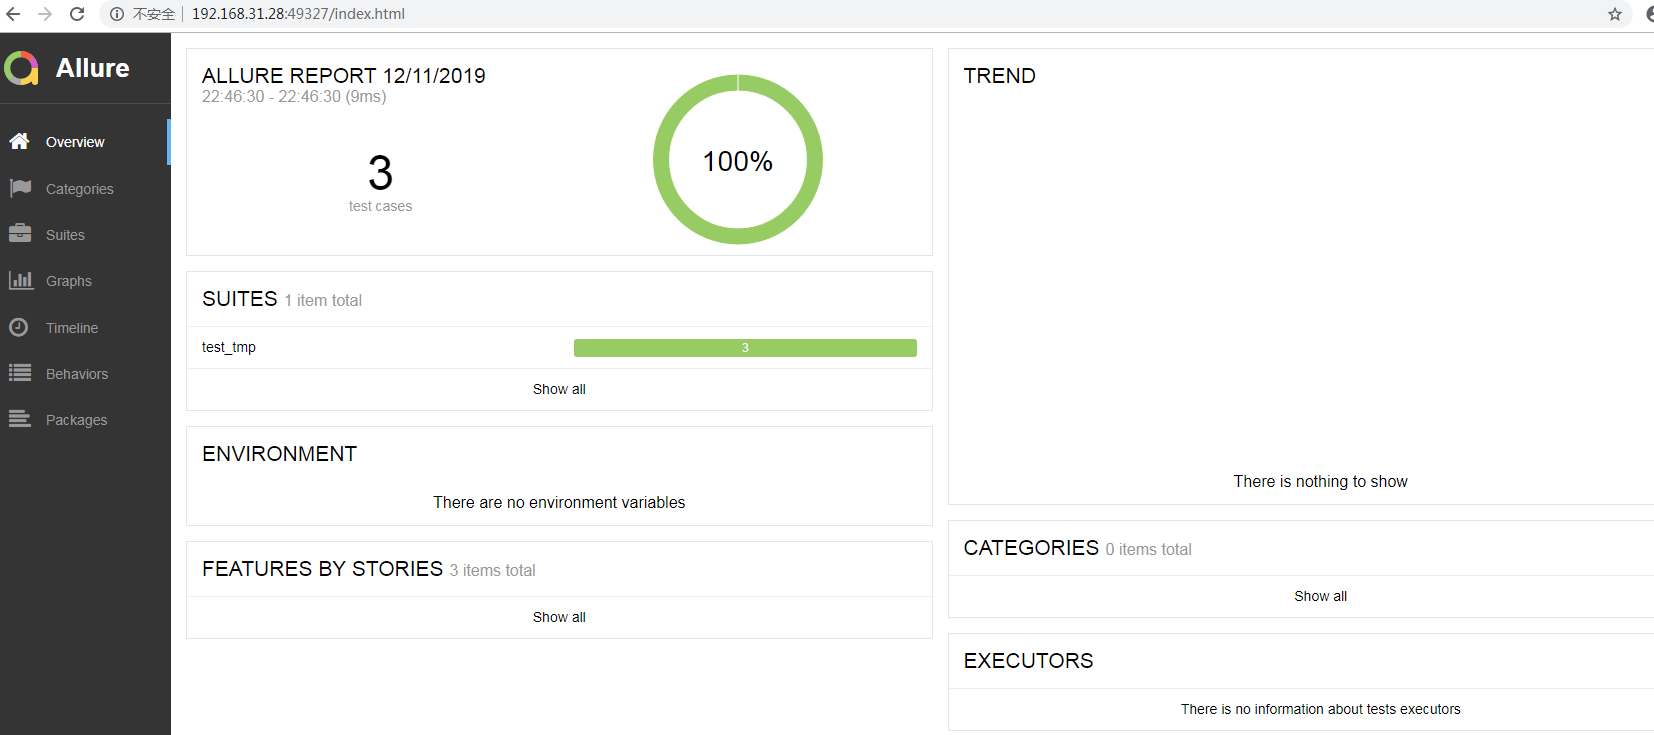
Task: Click the EXECUTORS widget heading
Action: coord(1028,661)
